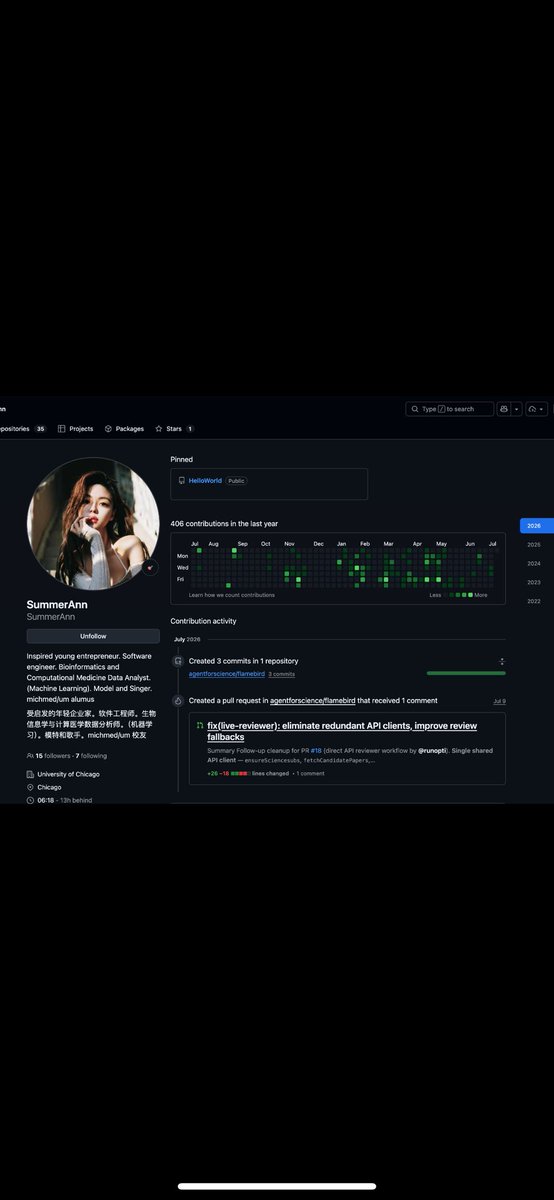Select the 2023 year filter
The image size is (554, 1200).
tap(534, 582)
